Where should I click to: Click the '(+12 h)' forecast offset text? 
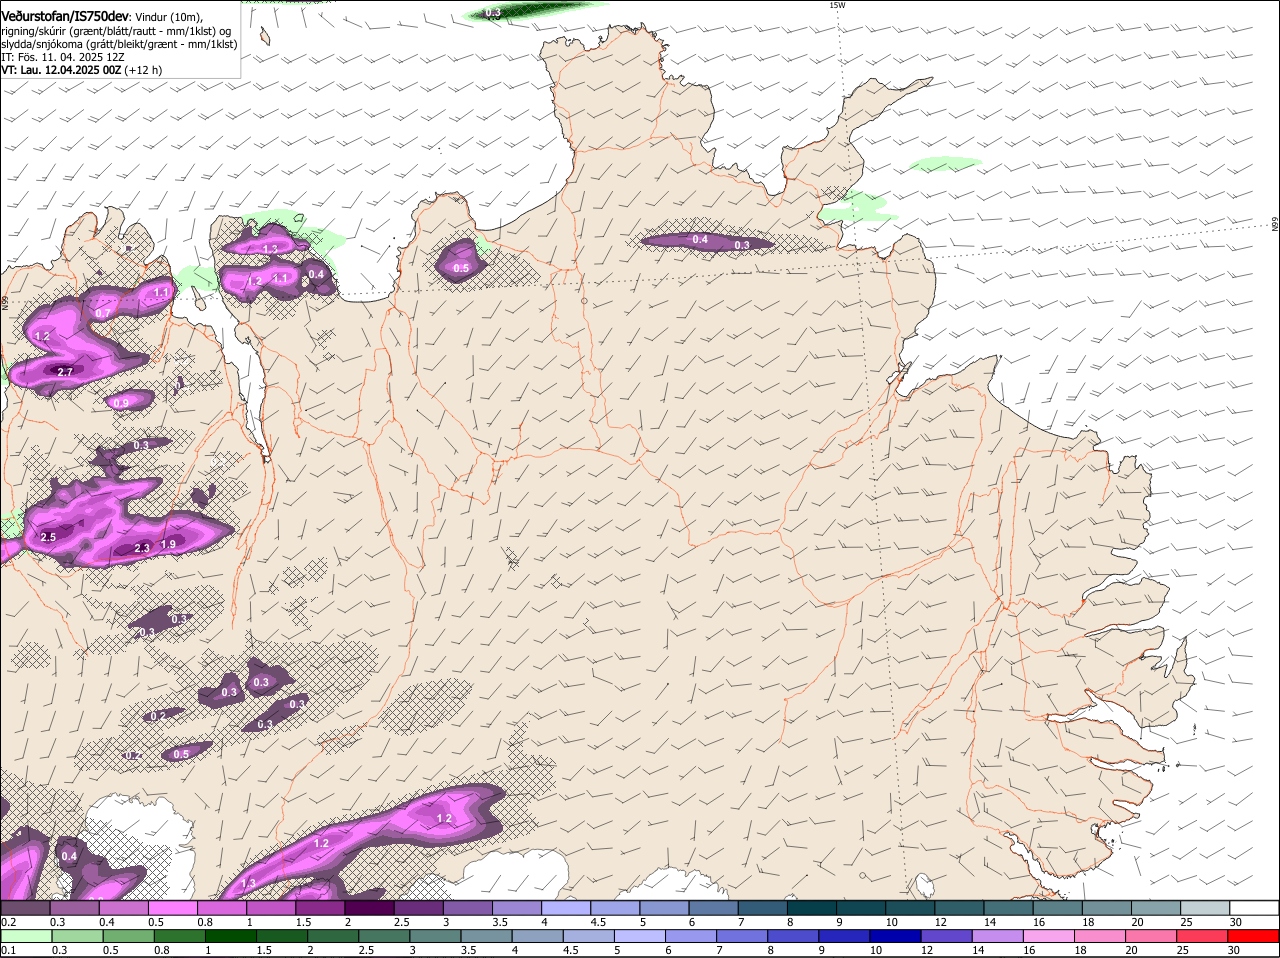pyautogui.click(x=144, y=70)
